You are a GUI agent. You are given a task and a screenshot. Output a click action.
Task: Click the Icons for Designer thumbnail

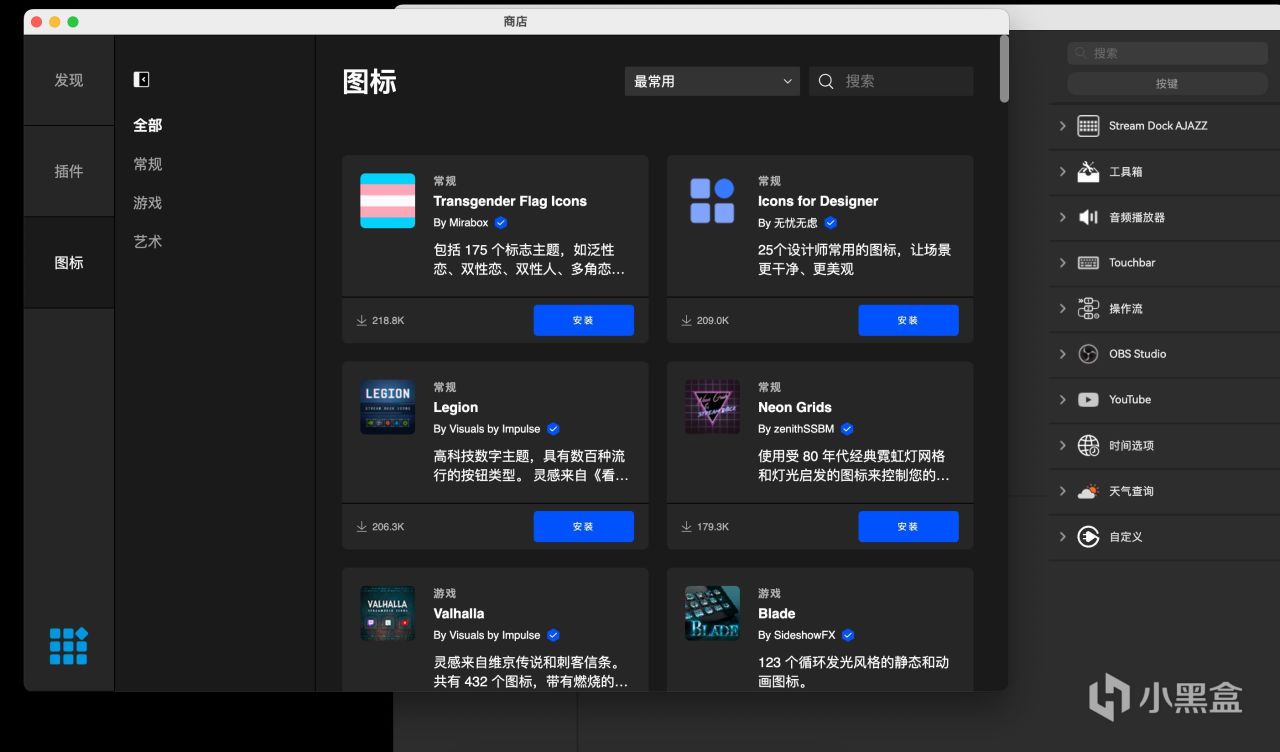pos(712,201)
